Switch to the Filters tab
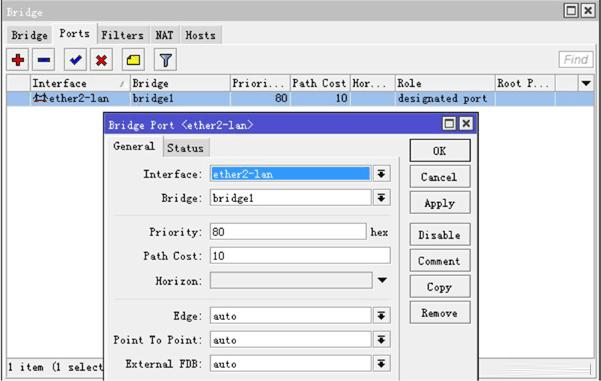 (x=122, y=35)
